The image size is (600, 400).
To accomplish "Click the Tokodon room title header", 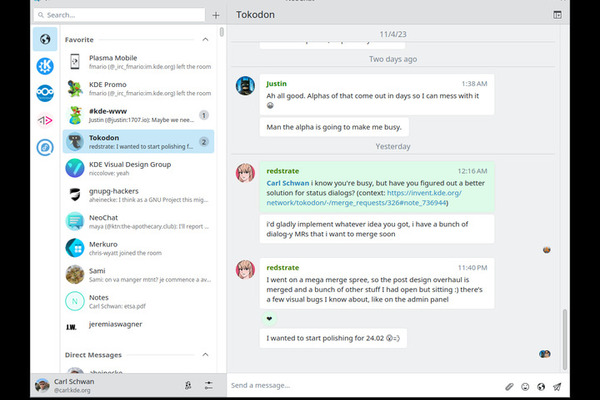I will (255, 15).
